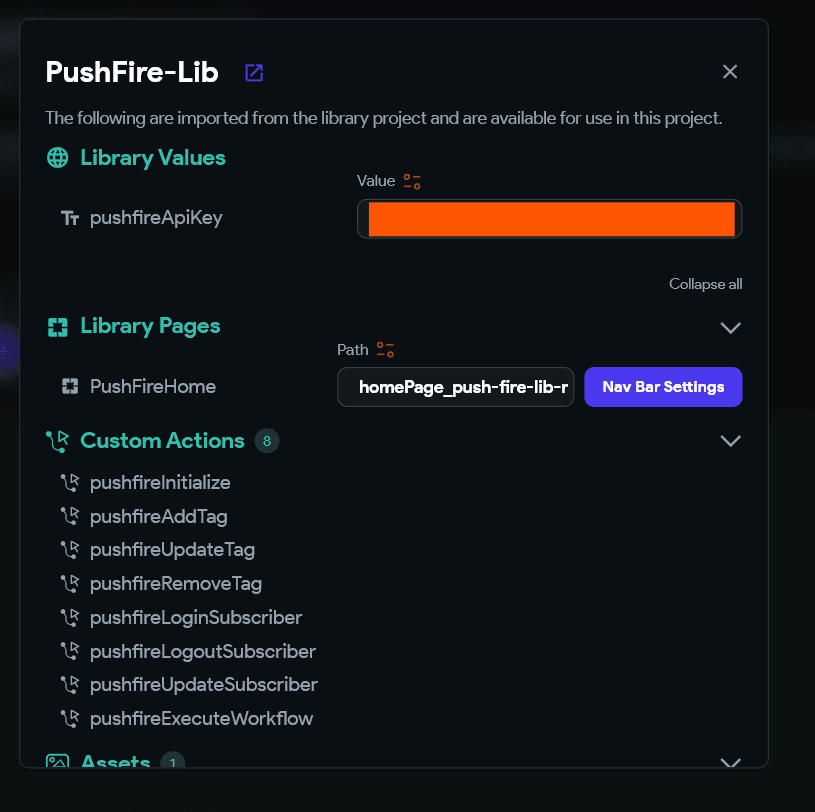
Task: Click the Library Pages section icon
Action: (58, 327)
